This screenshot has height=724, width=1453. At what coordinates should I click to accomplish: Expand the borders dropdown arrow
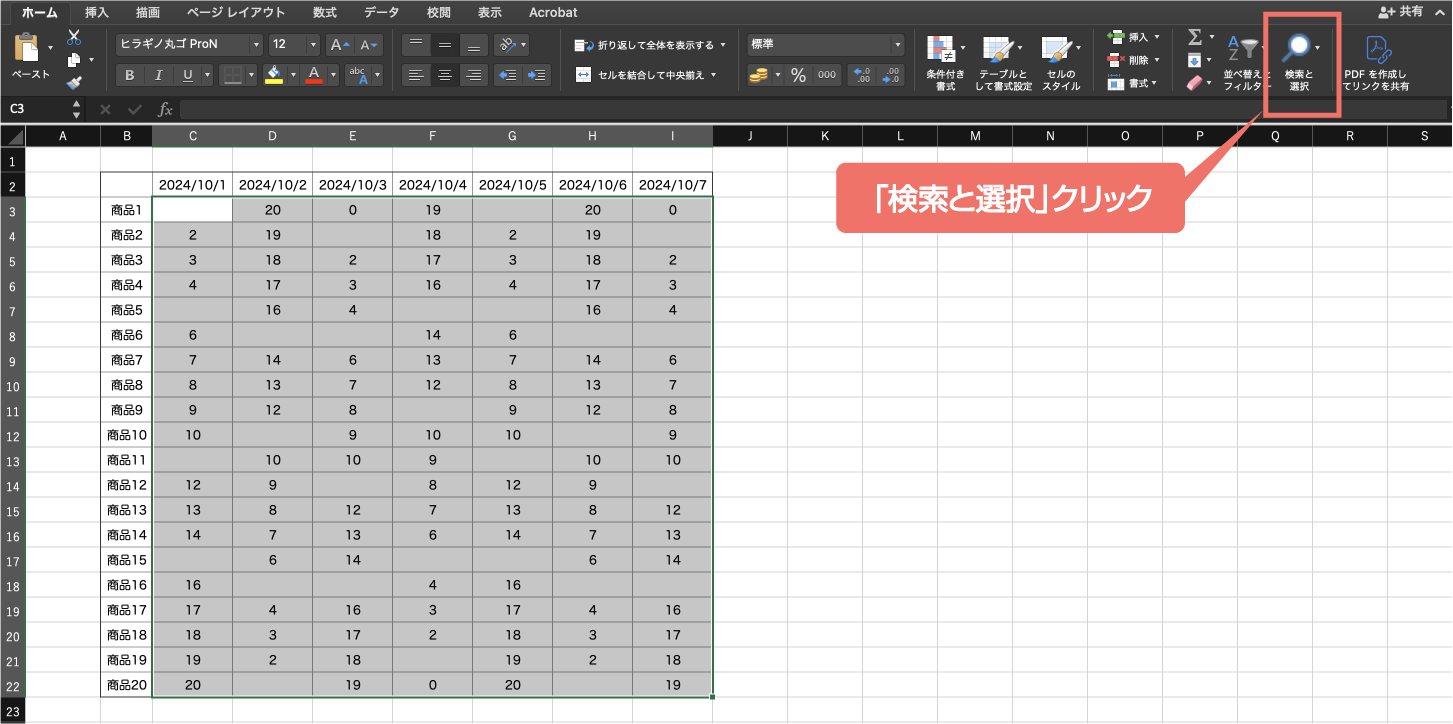point(251,75)
